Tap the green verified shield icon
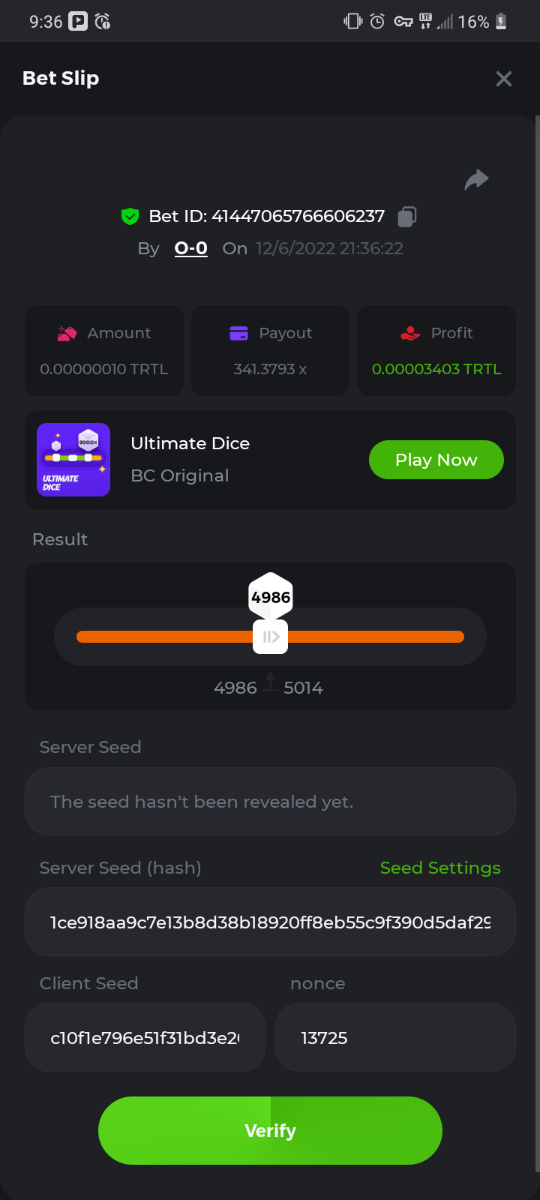The width and height of the screenshot is (540, 1200). coord(129,216)
